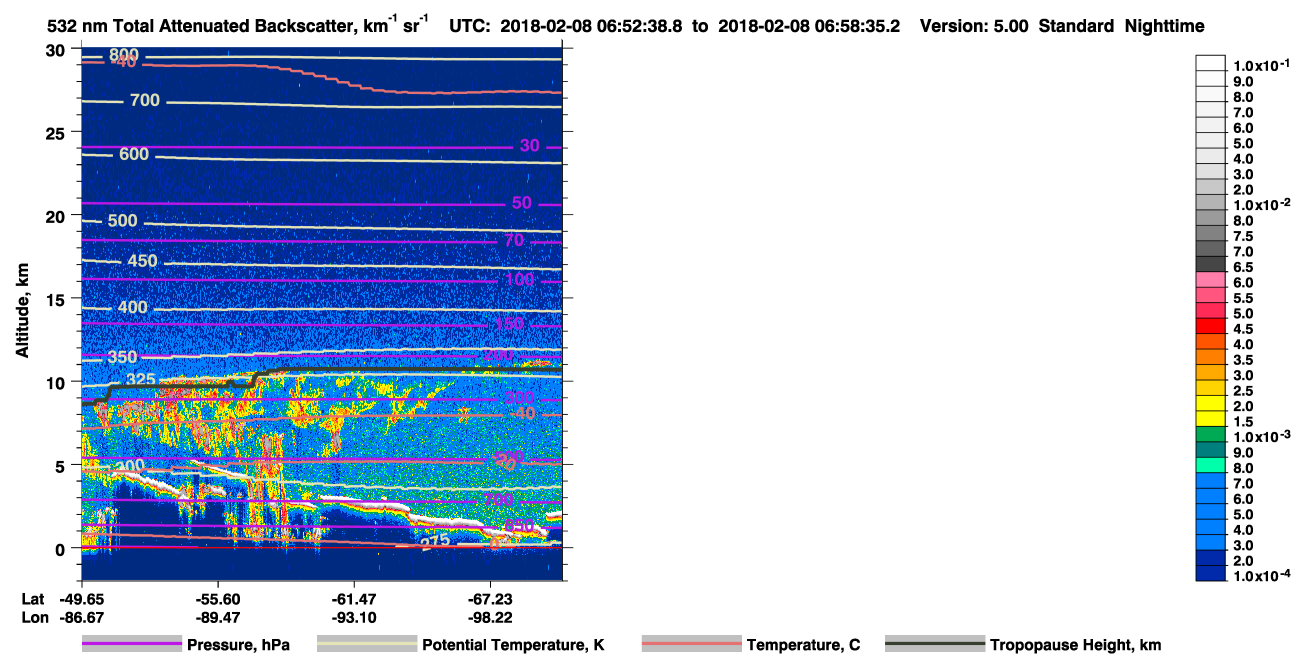This screenshot has width=1300, height=667.
Task: Click the latitude value -55.60
Action: coord(217,598)
